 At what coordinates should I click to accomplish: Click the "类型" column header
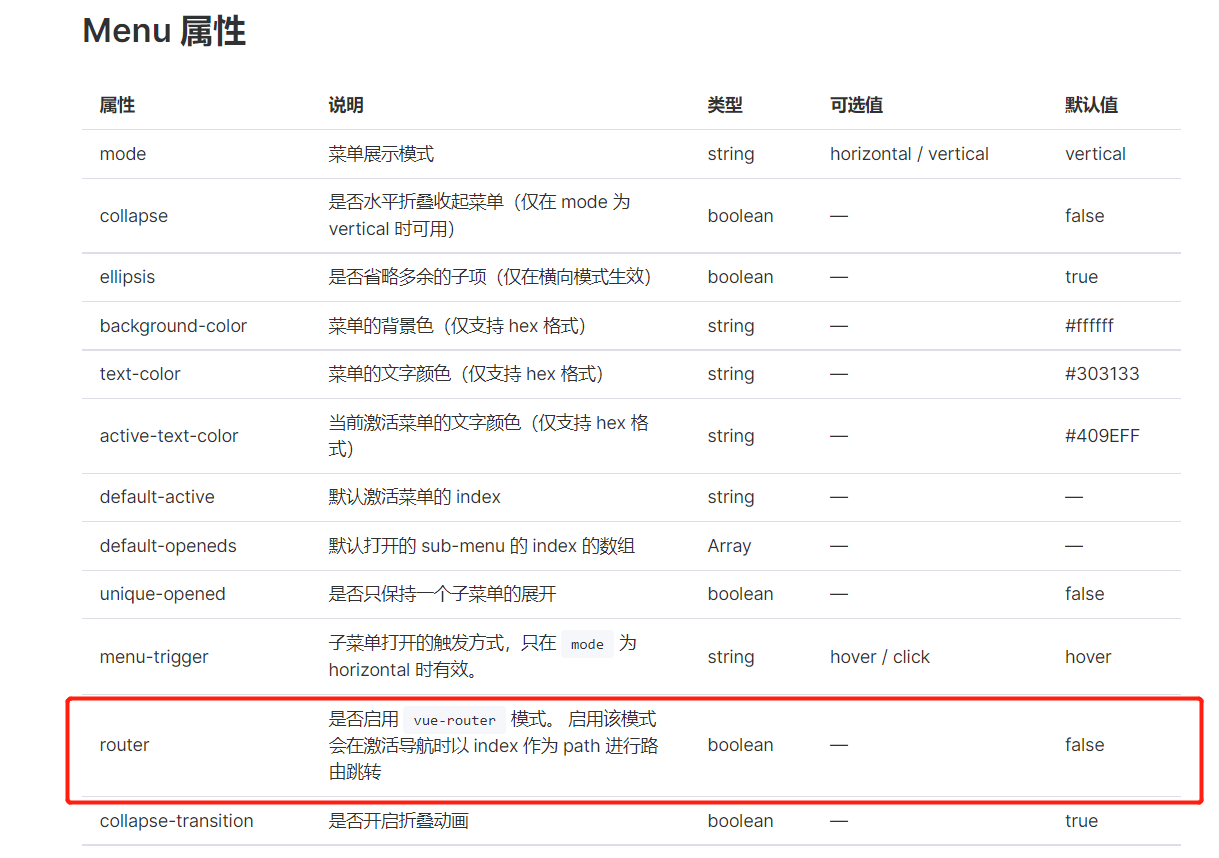coord(725,105)
